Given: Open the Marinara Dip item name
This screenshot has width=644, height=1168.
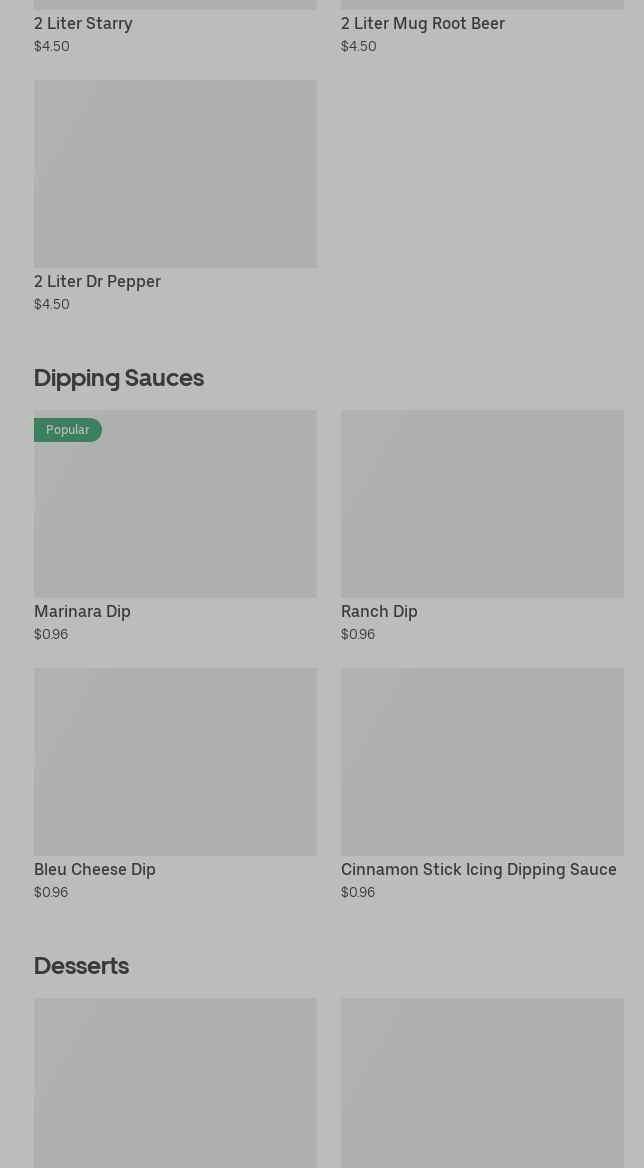Looking at the screenshot, I should 82,611.
